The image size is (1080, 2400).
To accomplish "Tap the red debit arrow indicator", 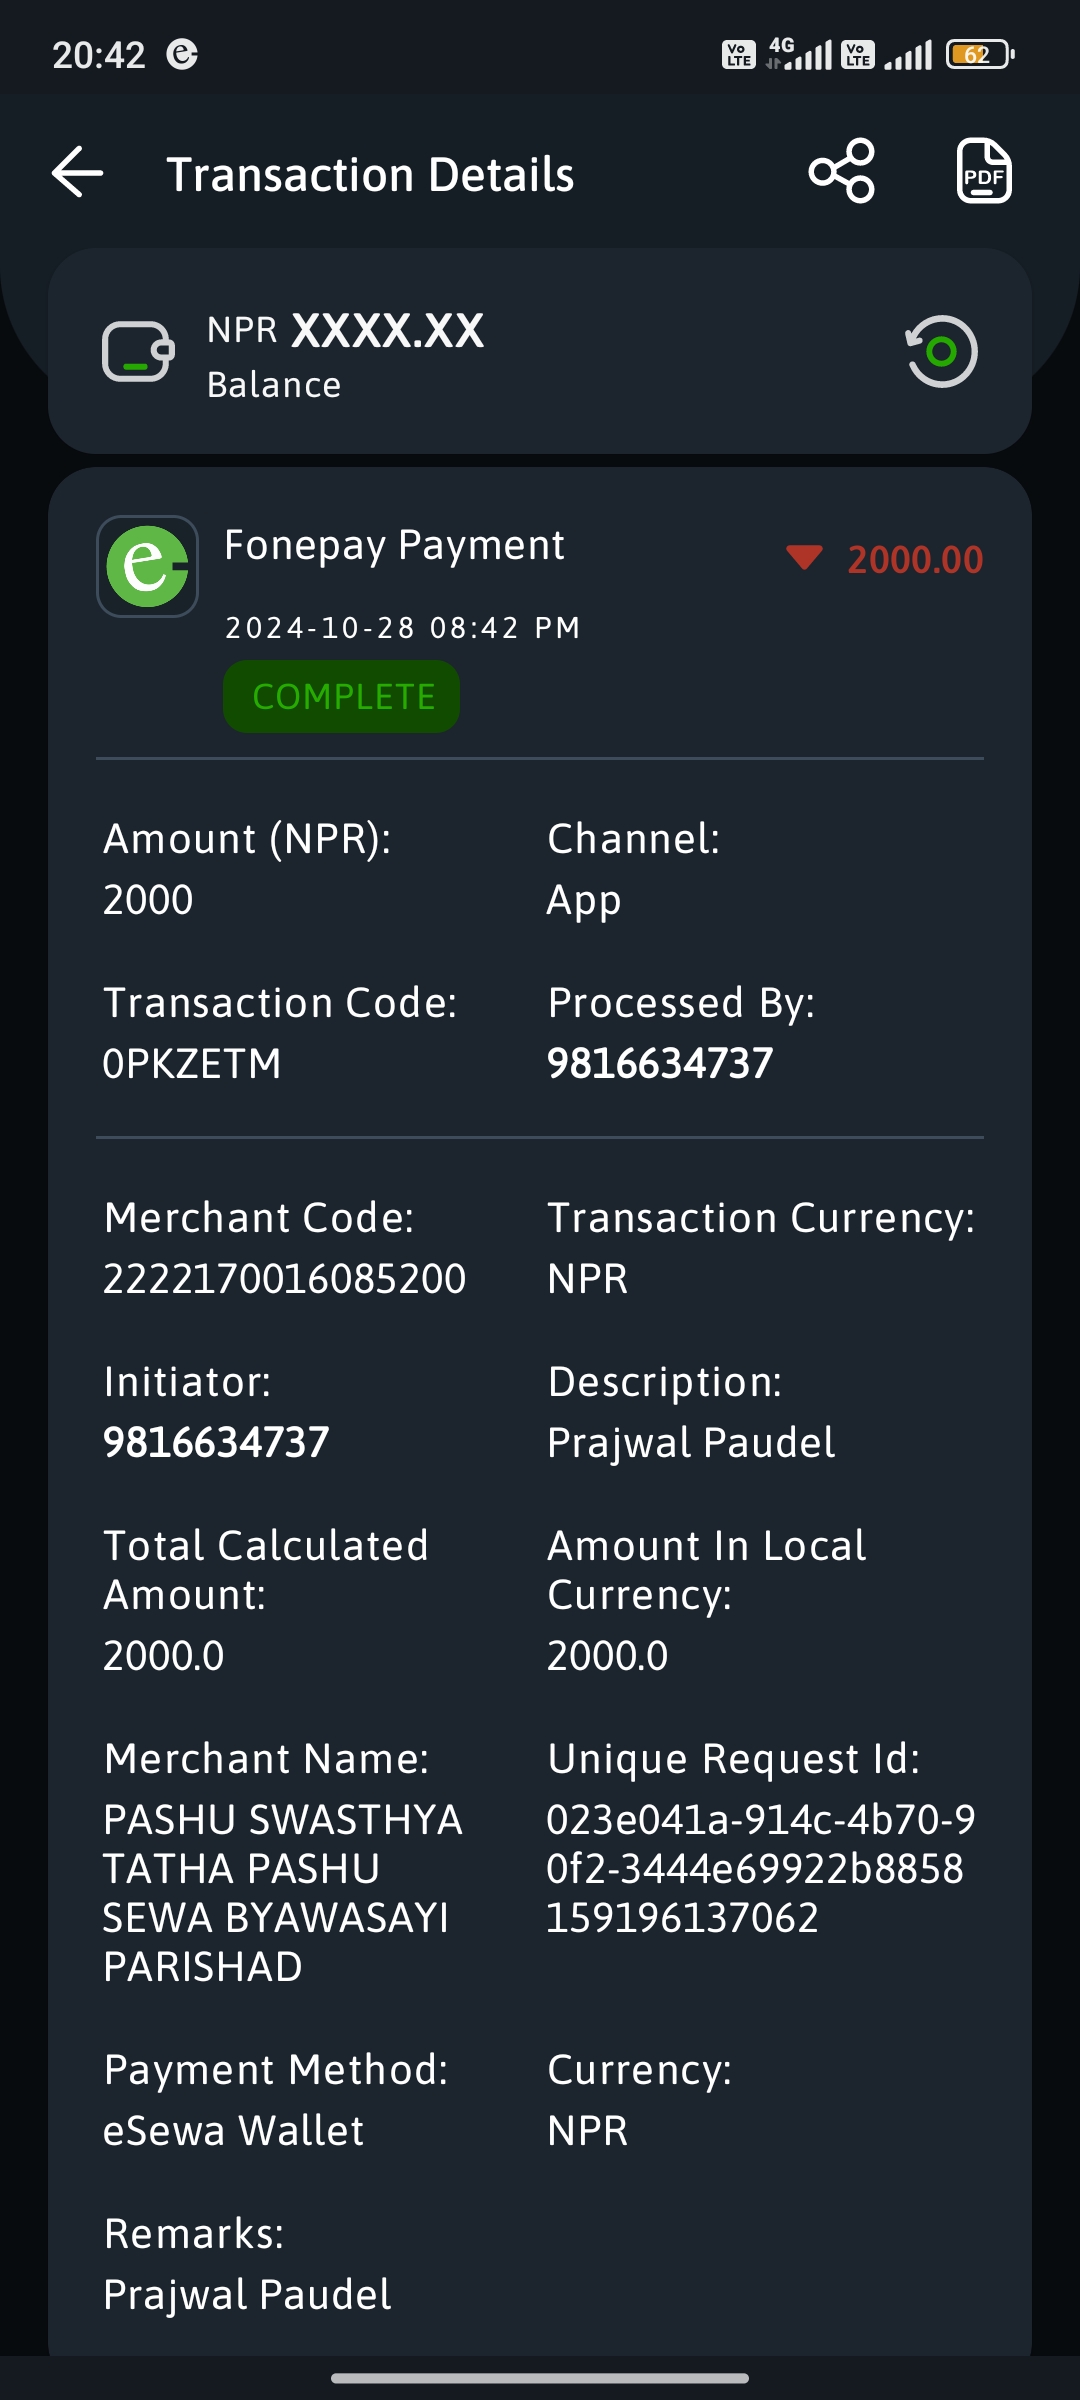I will click(x=804, y=558).
